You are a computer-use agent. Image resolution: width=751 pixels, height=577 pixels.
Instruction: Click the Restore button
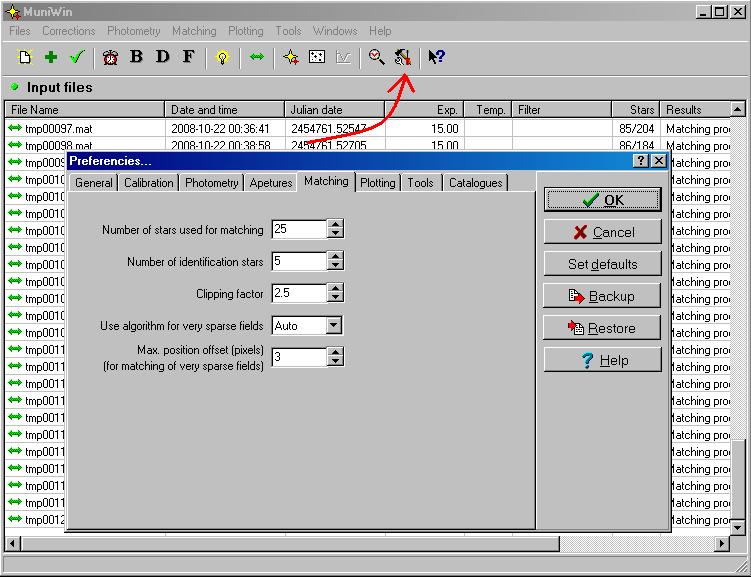coord(602,328)
